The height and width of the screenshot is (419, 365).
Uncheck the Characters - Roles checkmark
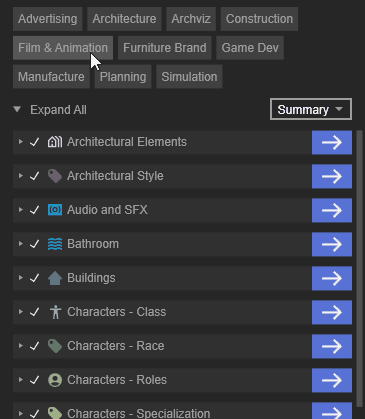click(35, 380)
